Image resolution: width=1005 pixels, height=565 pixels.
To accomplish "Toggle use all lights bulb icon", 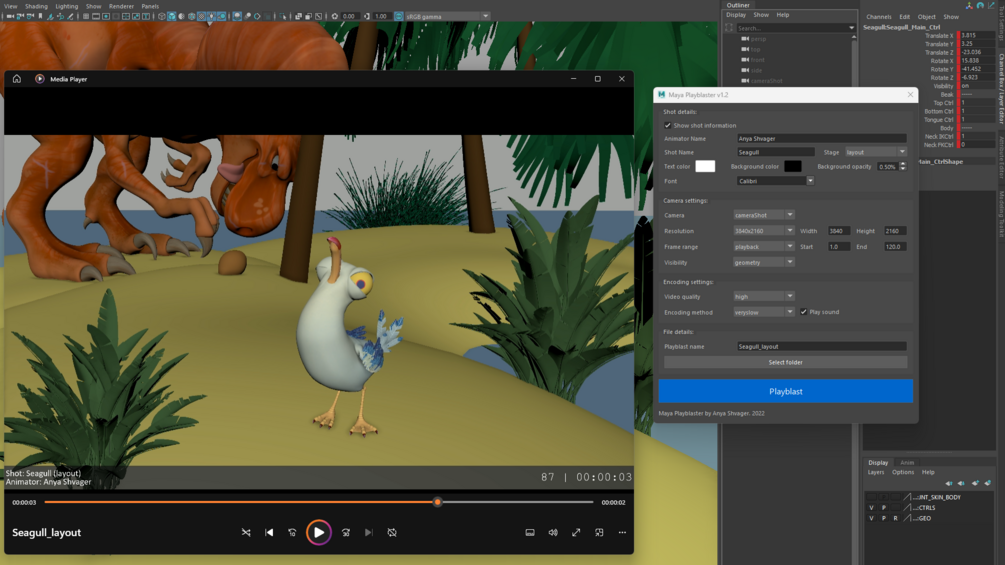I will (x=211, y=16).
